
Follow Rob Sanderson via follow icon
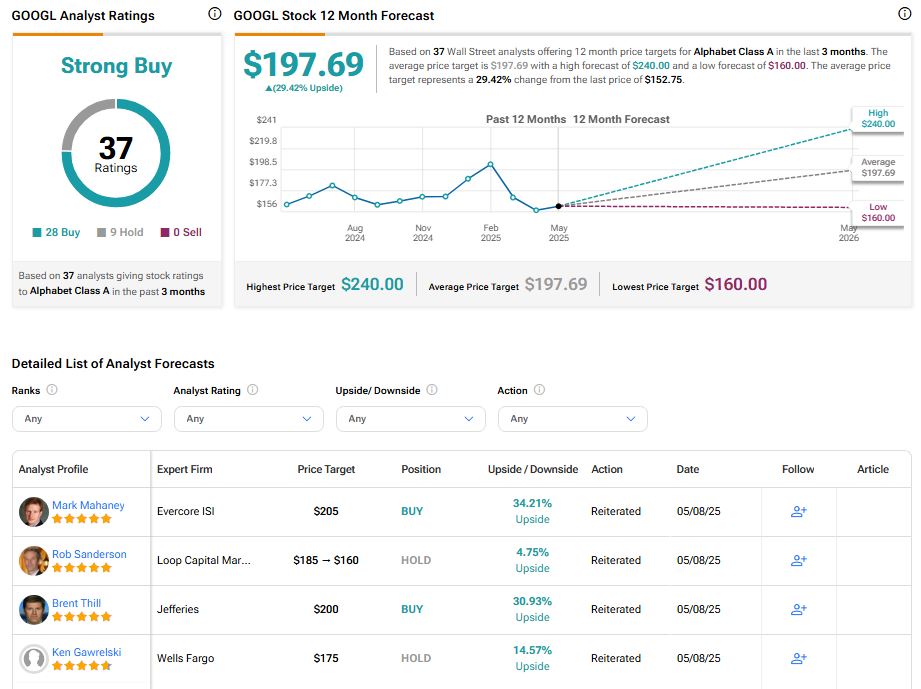pos(798,560)
